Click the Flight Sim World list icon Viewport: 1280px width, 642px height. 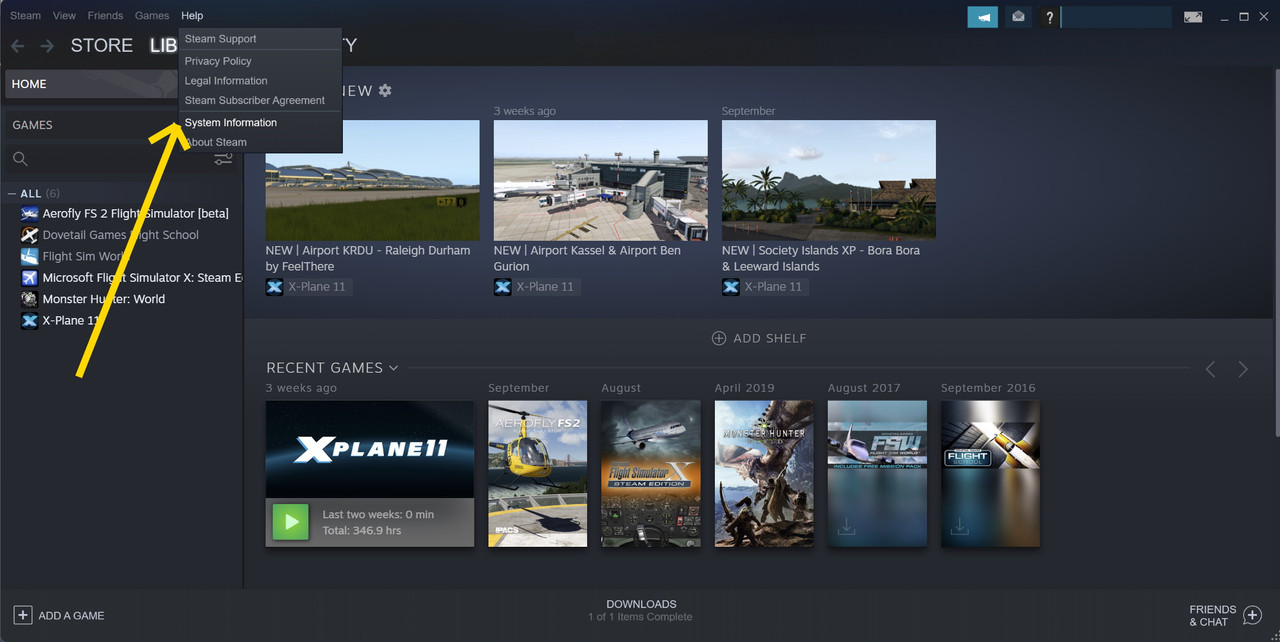click(x=29, y=256)
